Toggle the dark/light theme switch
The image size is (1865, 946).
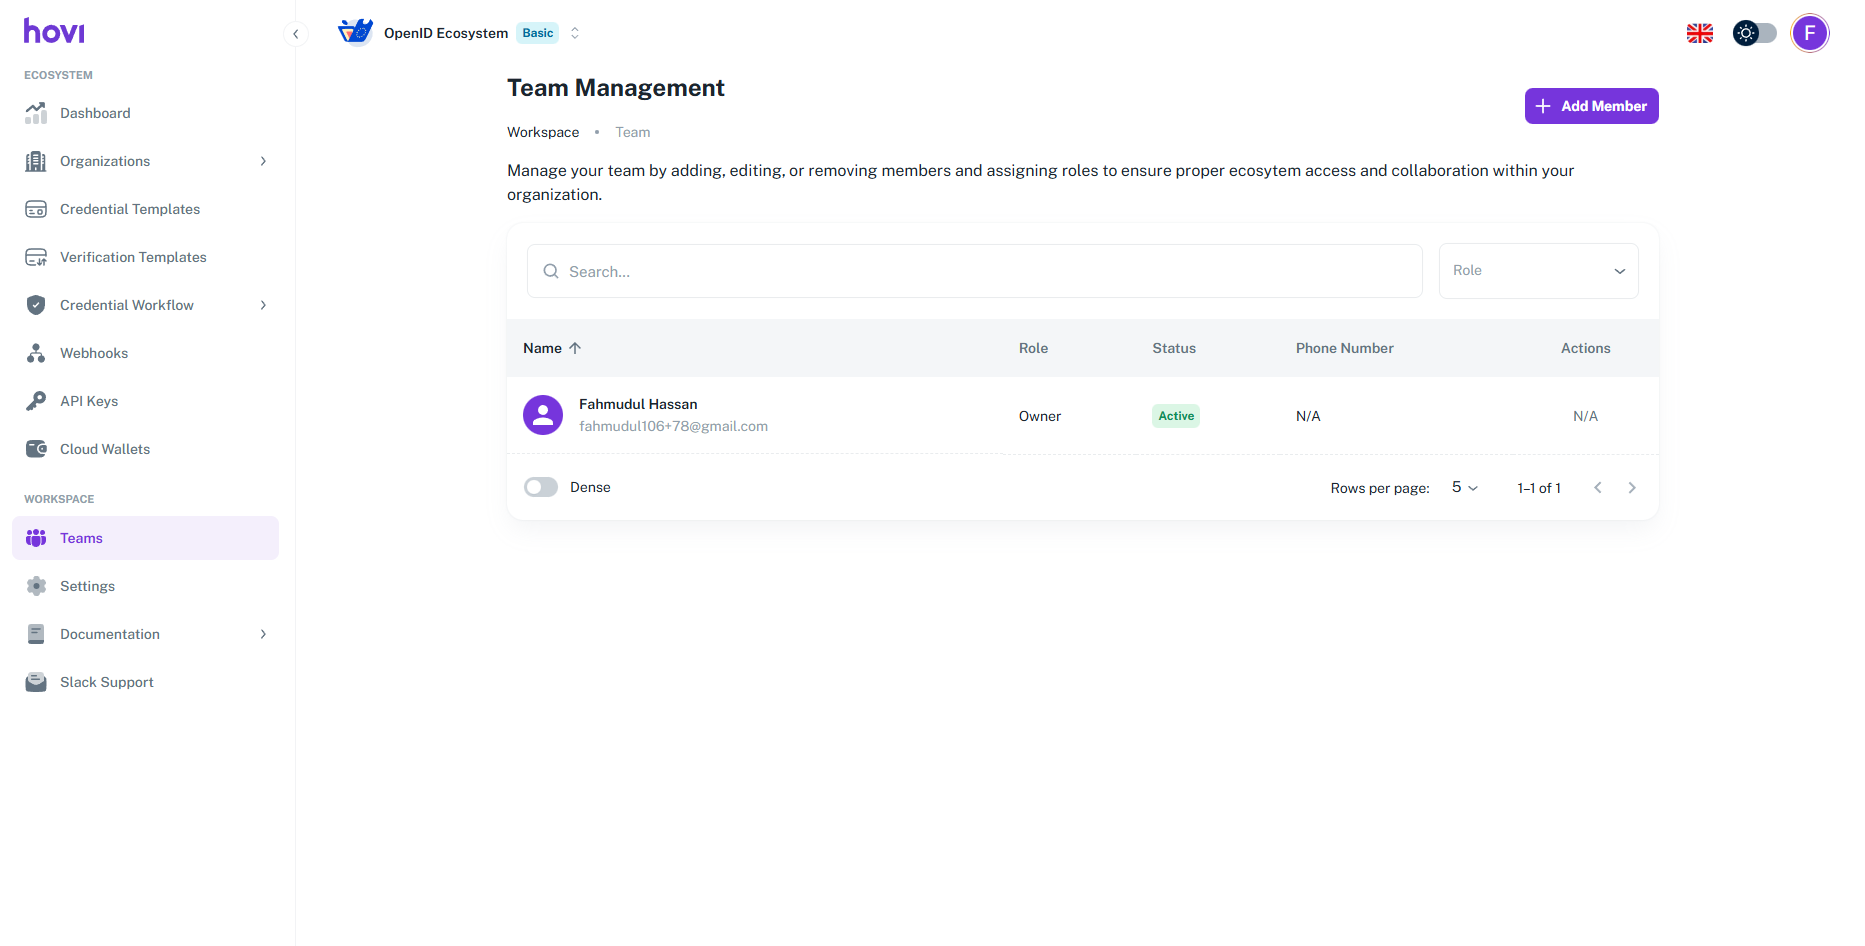point(1754,33)
